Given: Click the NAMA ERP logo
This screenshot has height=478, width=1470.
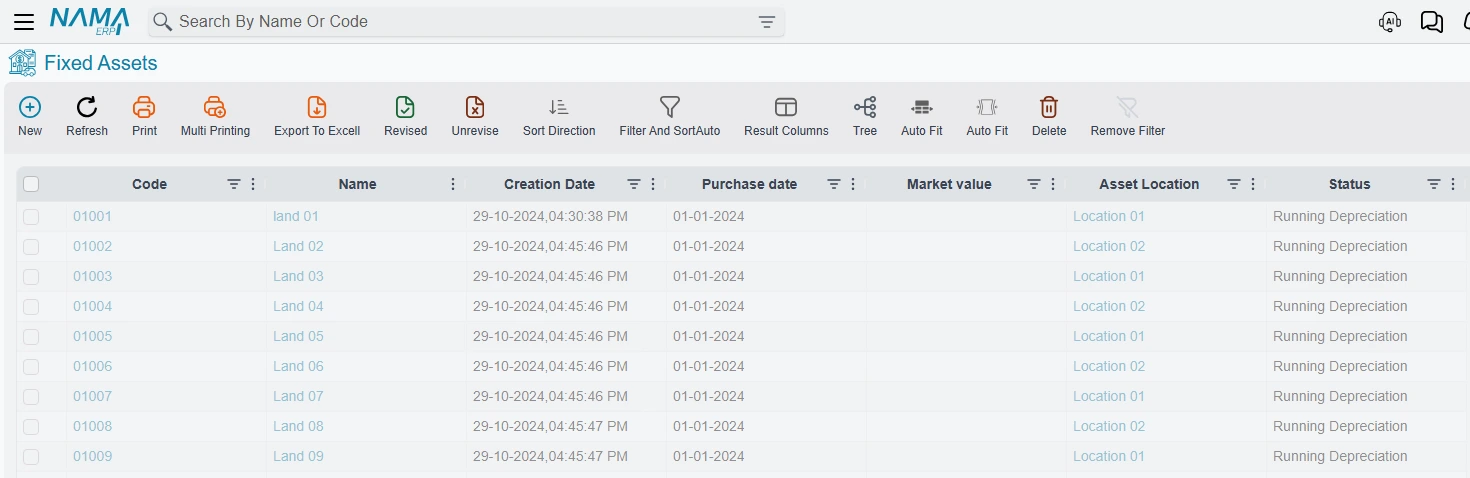Looking at the screenshot, I should [x=89, y=21].
